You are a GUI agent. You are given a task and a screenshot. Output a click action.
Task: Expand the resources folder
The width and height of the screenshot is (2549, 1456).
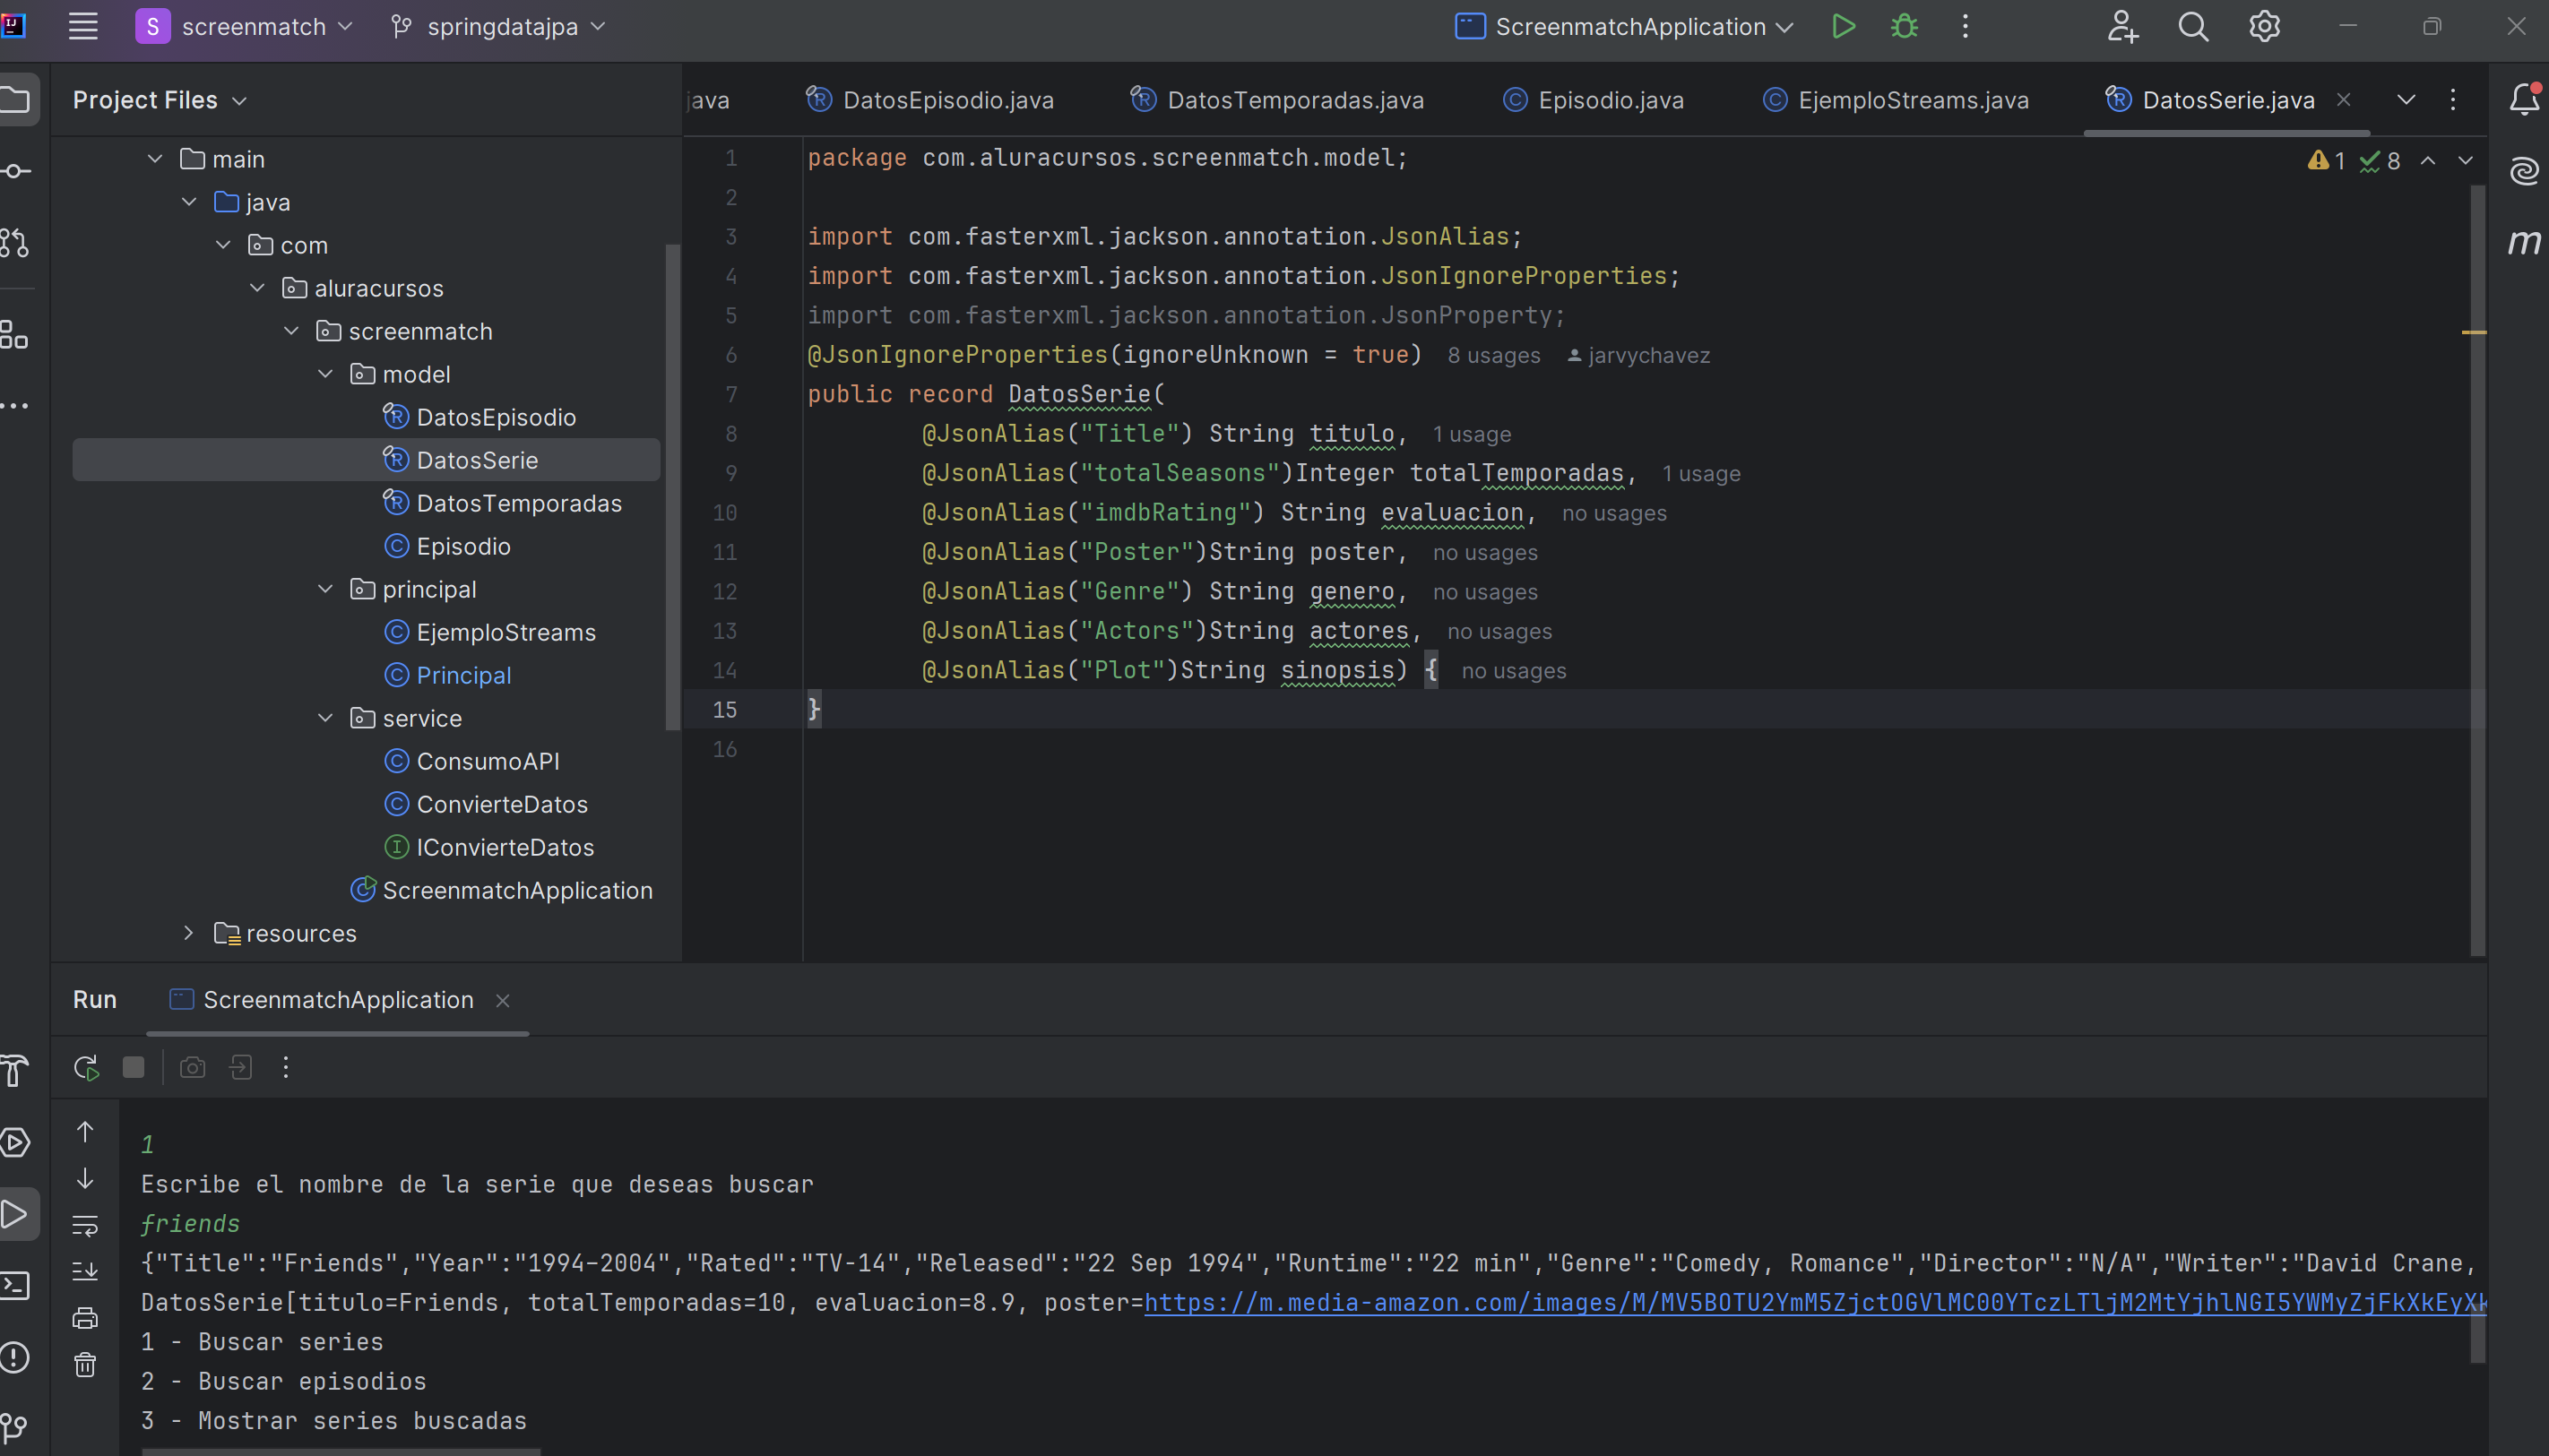[189, 933]
